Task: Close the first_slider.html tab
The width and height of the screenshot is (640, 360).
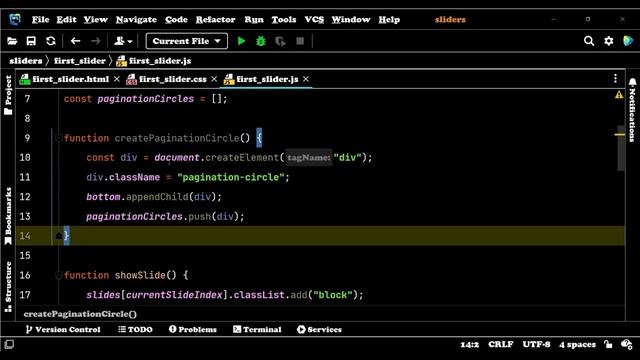Action: pyautogui.click(x=117, y=79)
